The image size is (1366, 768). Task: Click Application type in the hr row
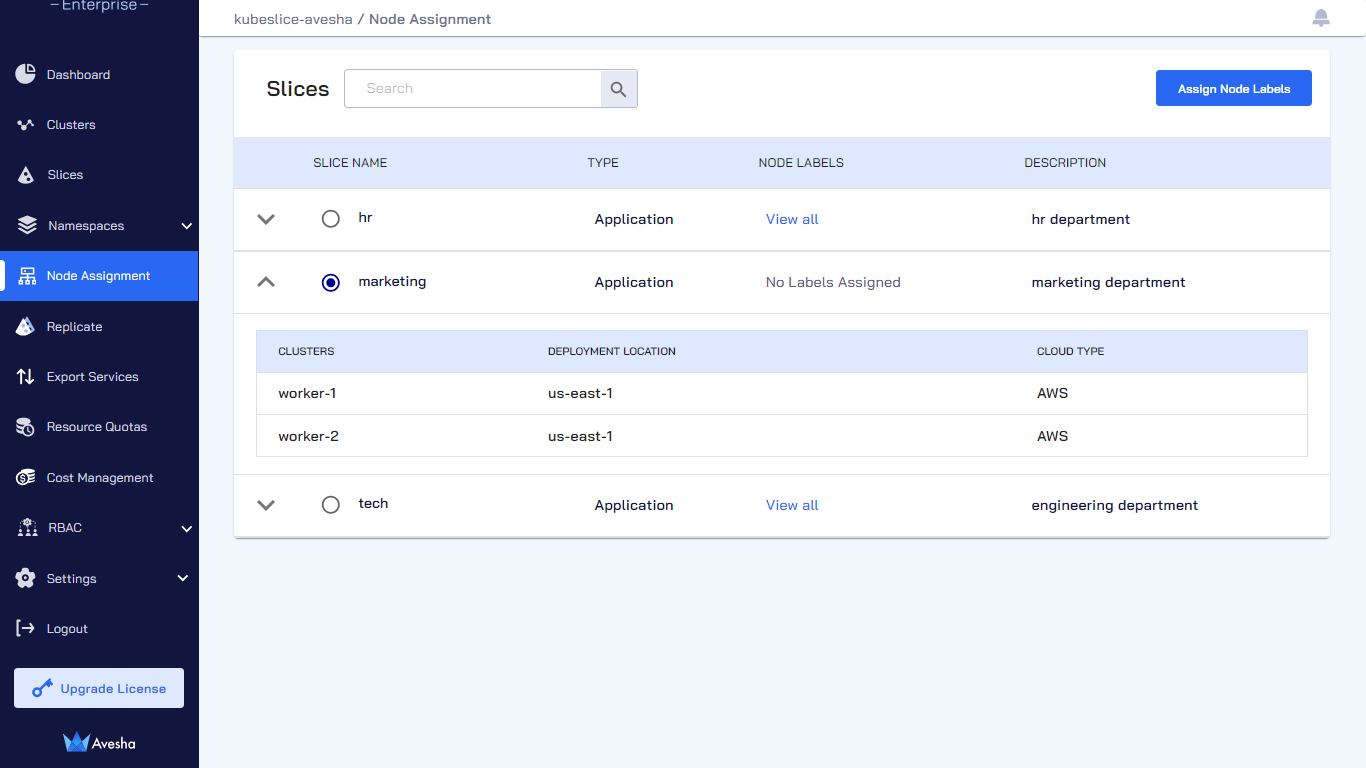[x=634, y=219]
